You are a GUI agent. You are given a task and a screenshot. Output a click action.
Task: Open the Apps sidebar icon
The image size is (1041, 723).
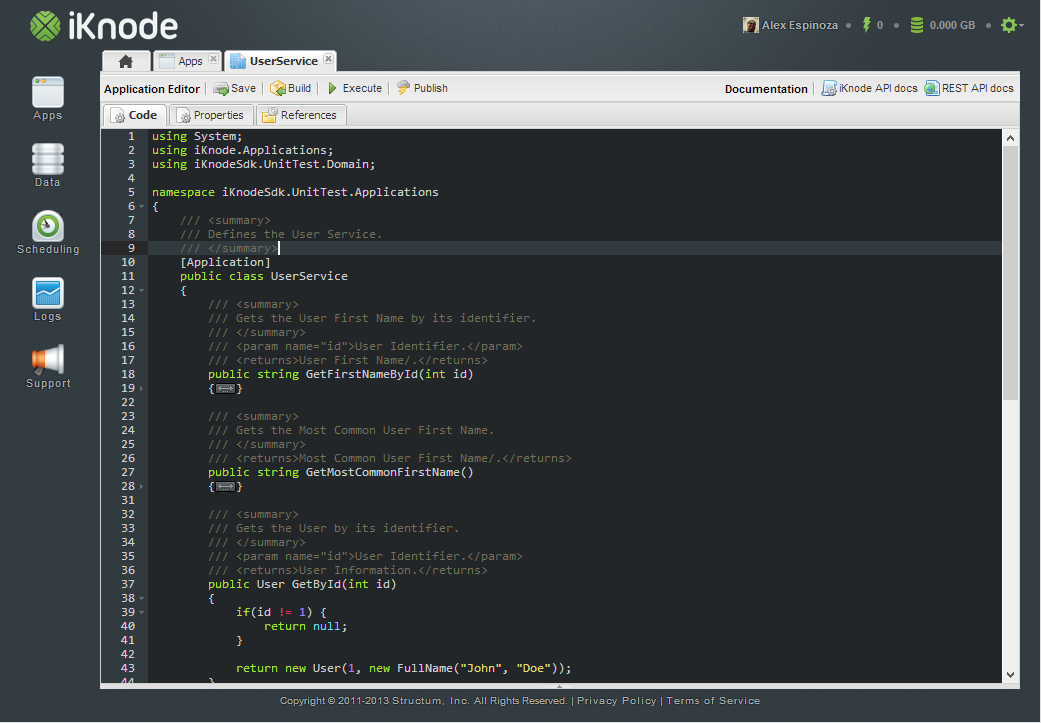coord(48,92)
